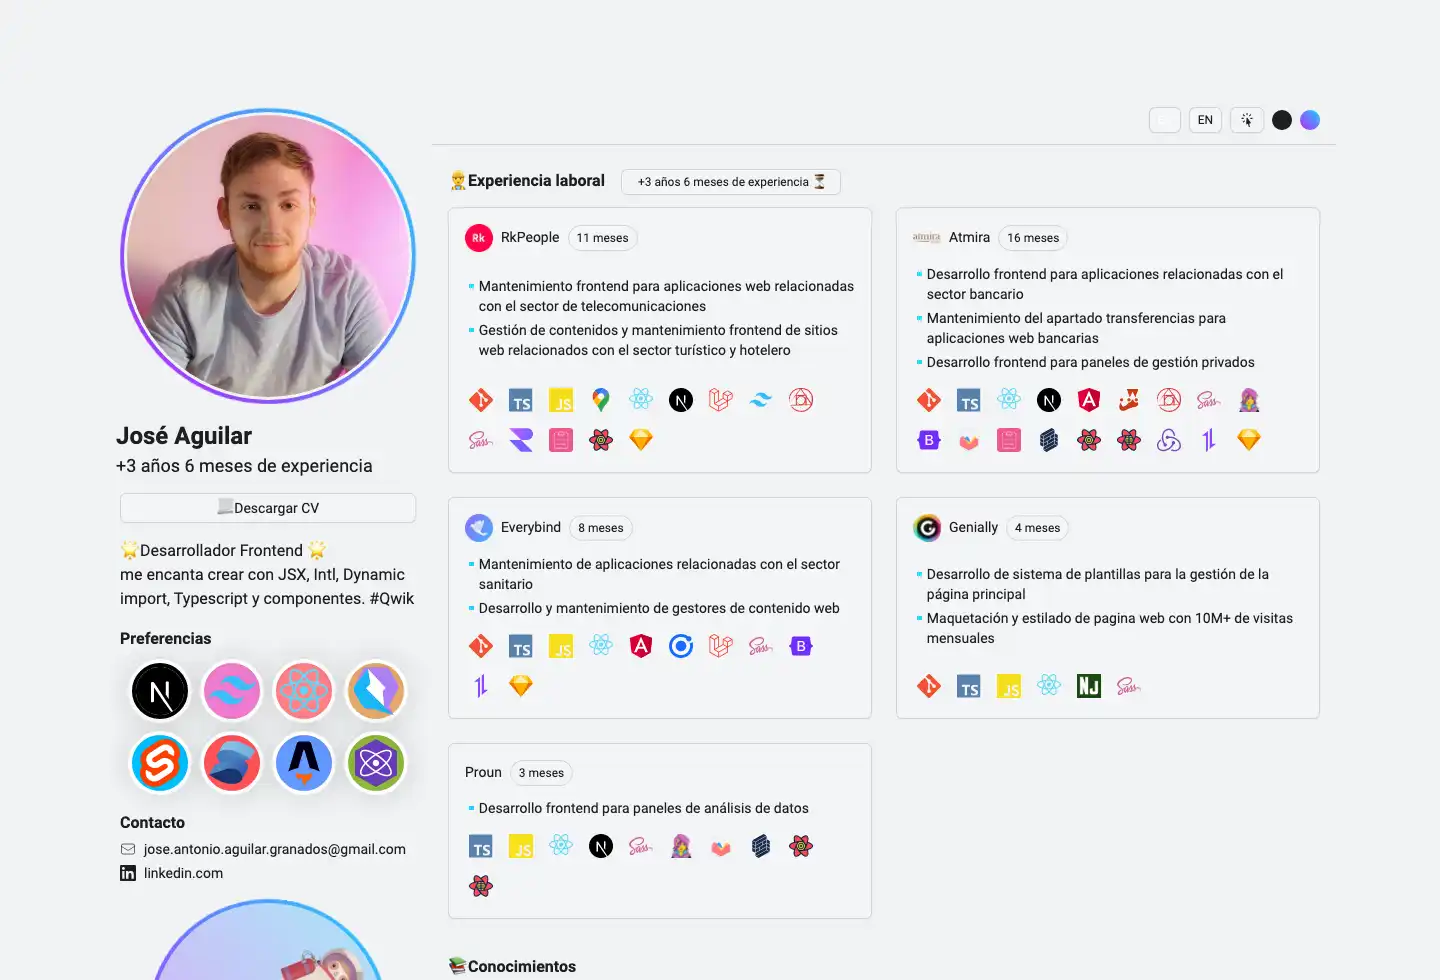Viewport: 1440px width, 980px height.
Task: Click the Experiencia laboral heading
Action: click(527, 180)
